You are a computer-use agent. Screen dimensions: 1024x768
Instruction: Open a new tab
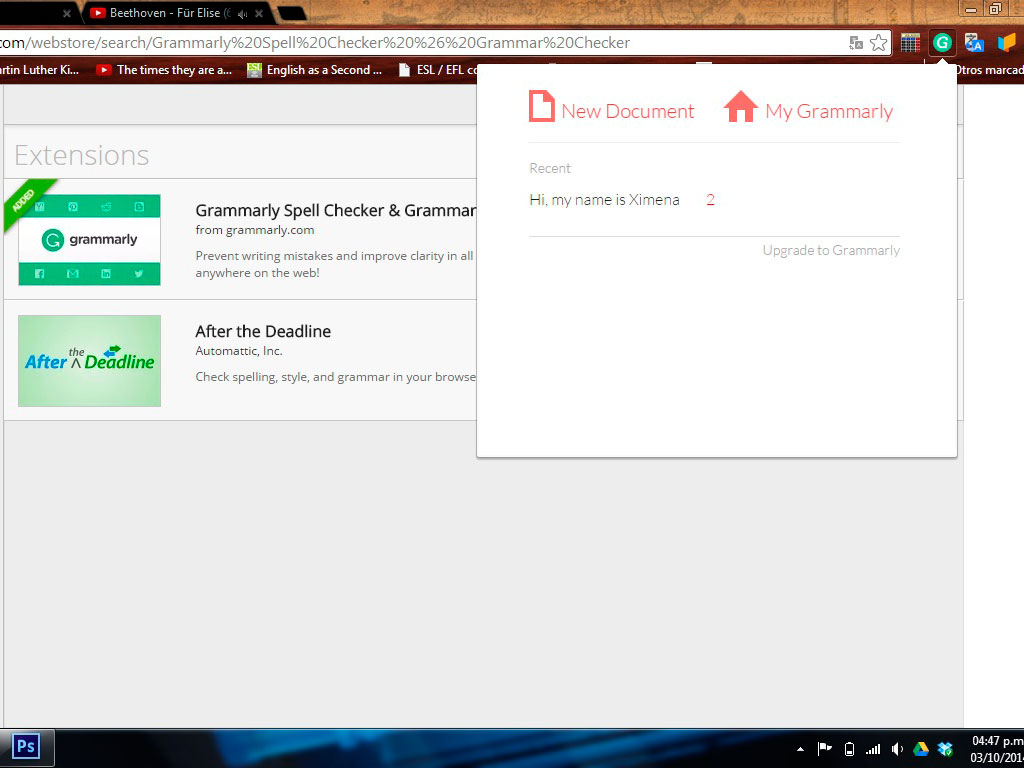293,14
